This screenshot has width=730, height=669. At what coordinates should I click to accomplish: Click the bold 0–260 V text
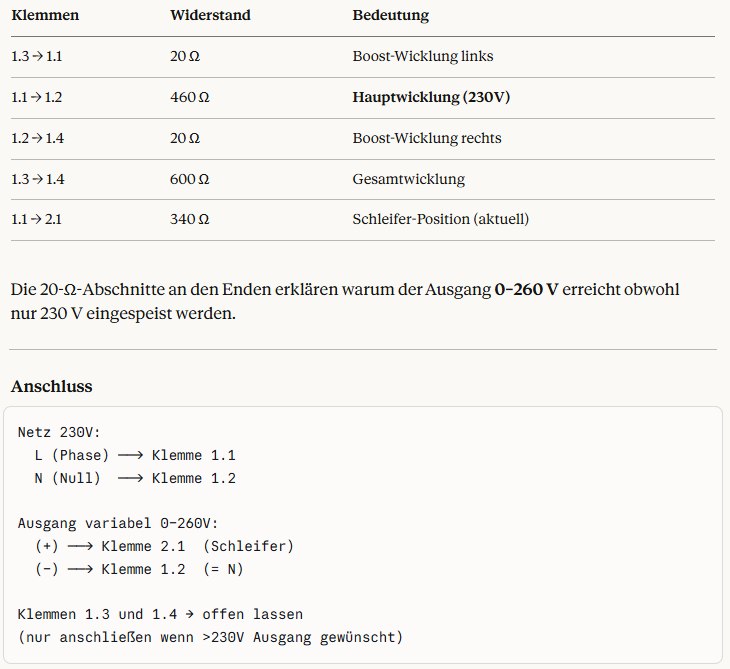526,290
